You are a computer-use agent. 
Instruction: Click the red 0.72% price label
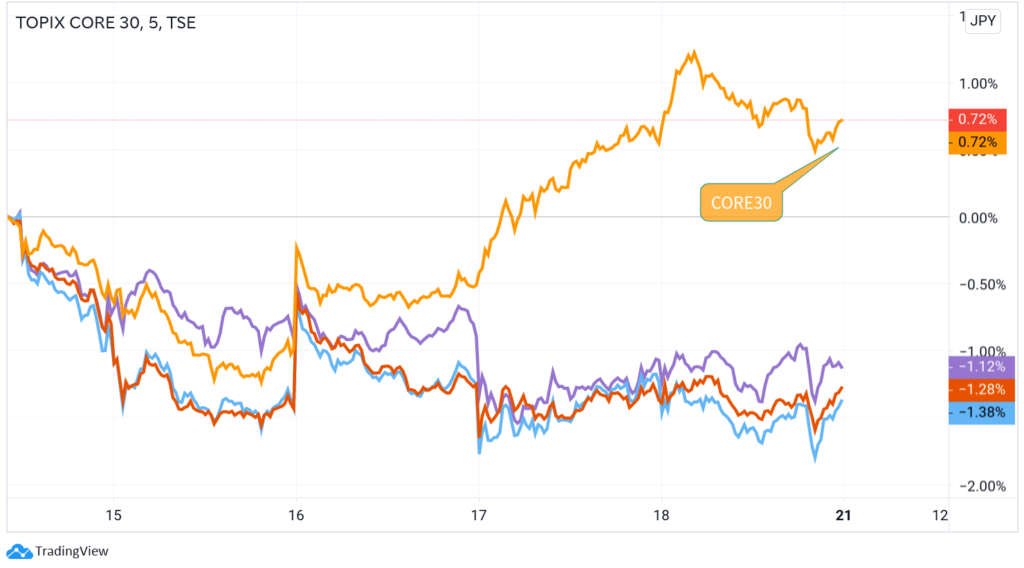tap(976, 119)
